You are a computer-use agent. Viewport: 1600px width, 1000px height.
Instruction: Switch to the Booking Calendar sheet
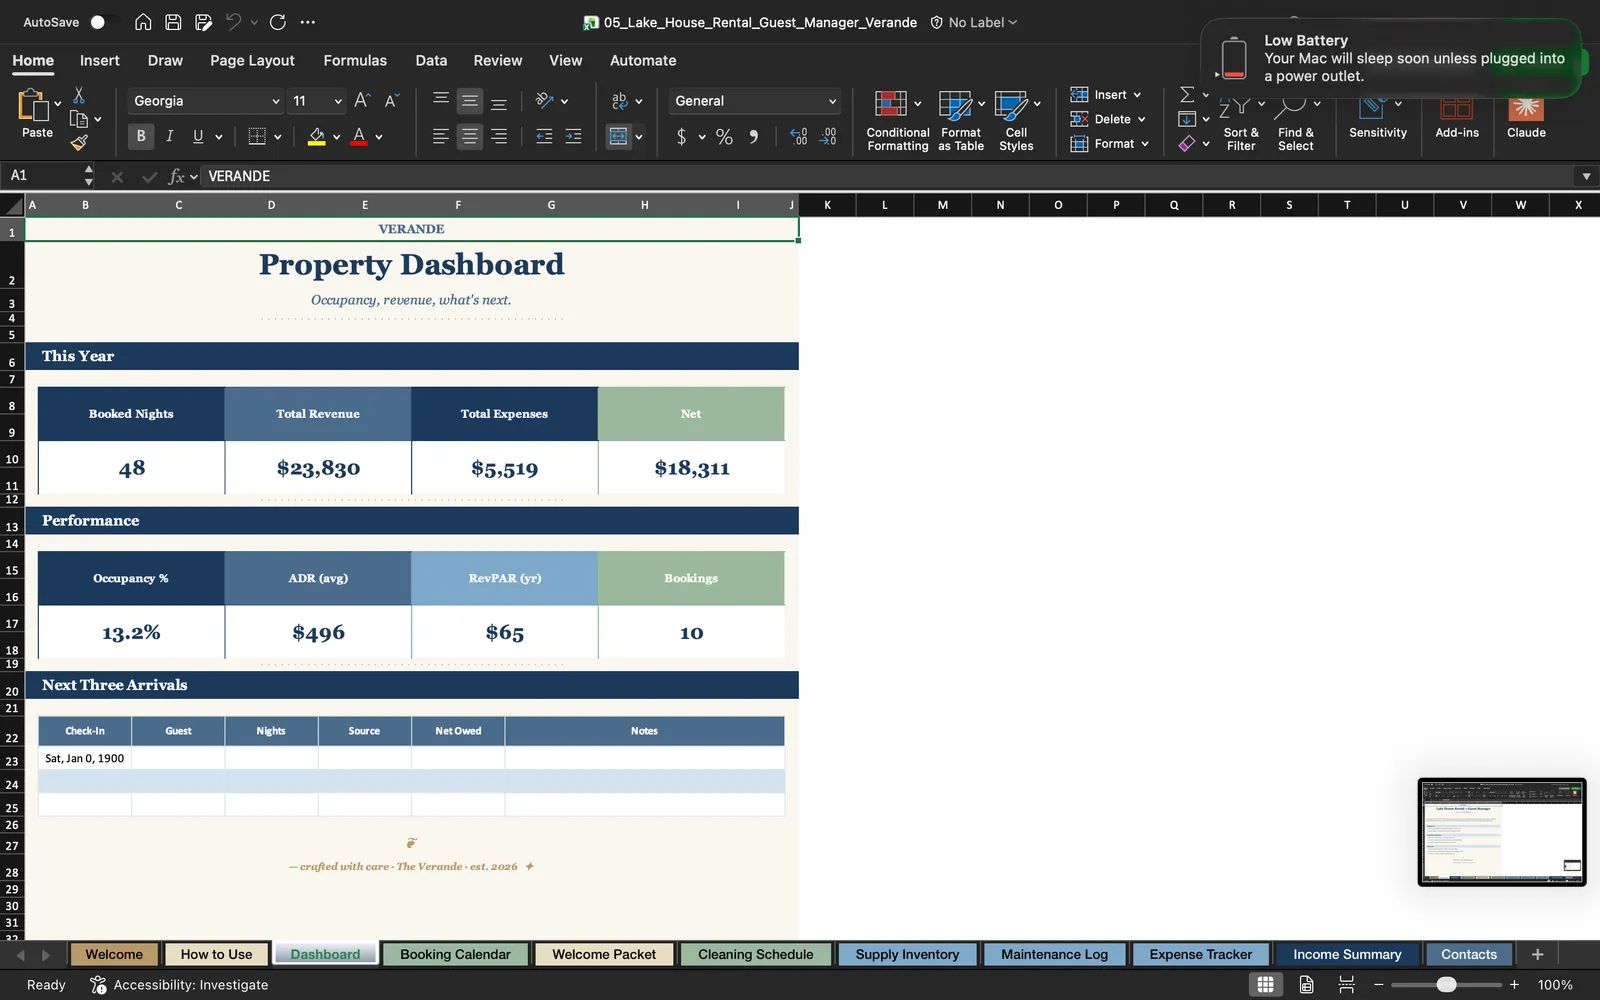tap(455, 954)
